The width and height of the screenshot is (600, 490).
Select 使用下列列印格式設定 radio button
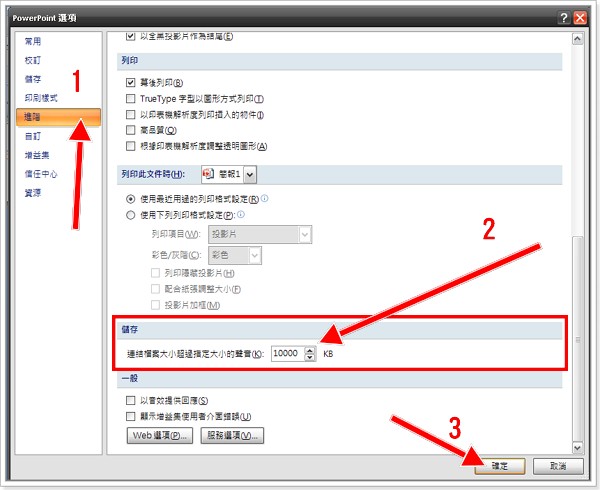pos(130,215)
